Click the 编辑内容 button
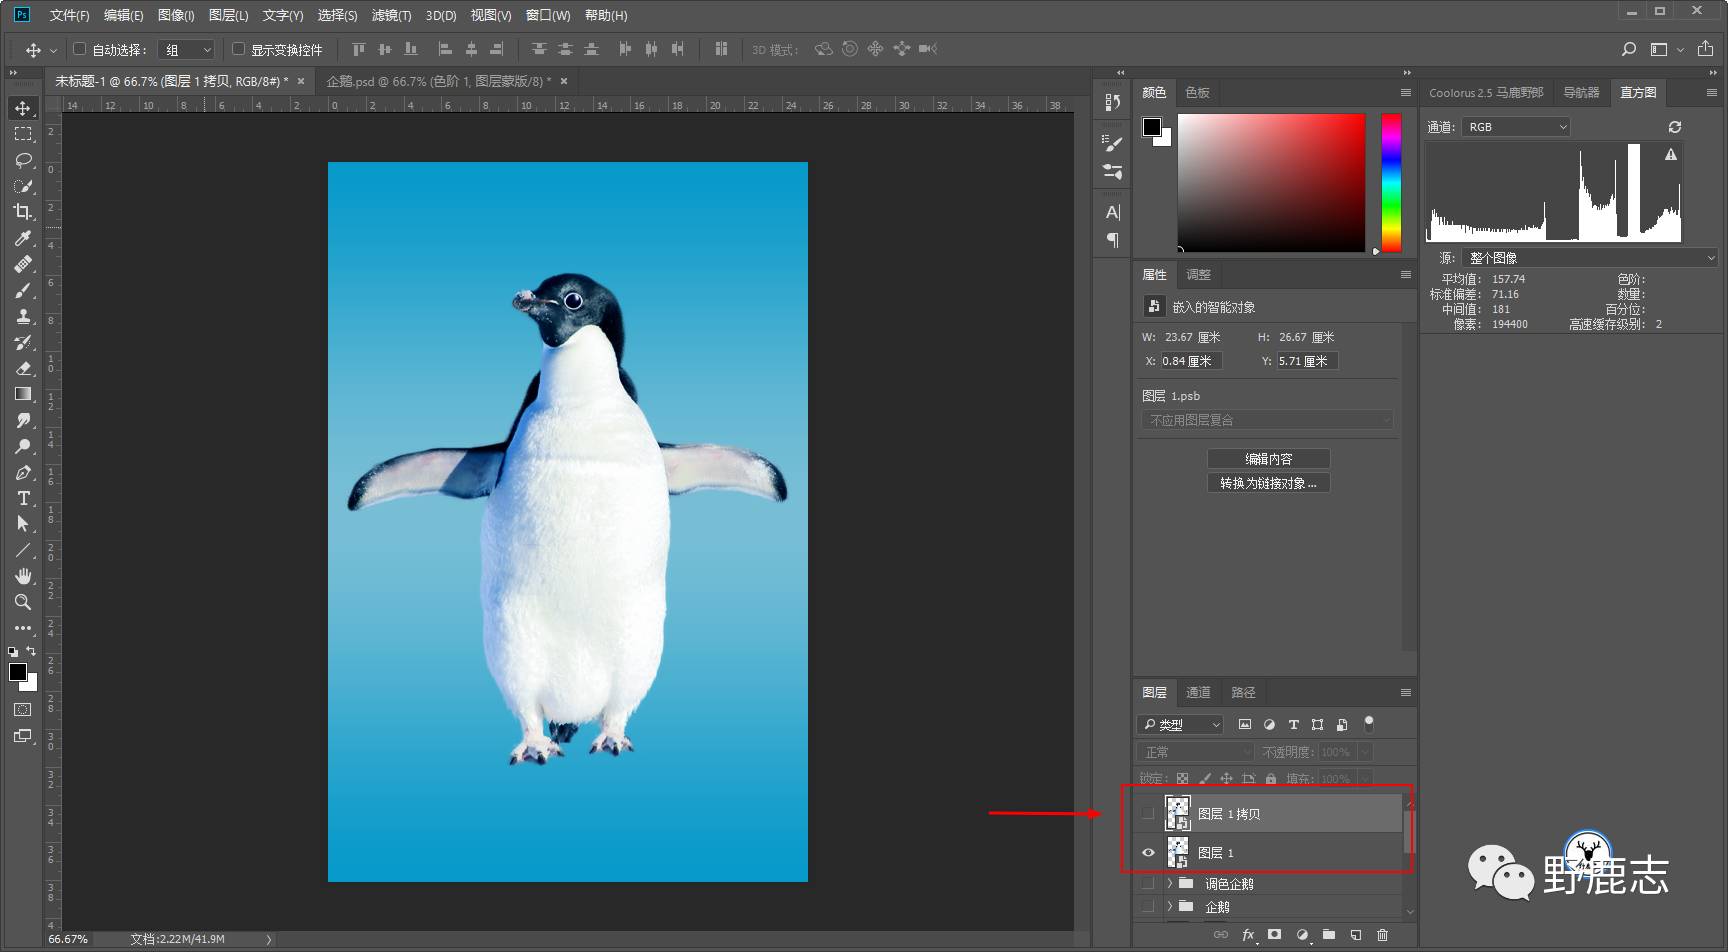The height and width of the screenshot is (952, 1728). click(1268, 459)
